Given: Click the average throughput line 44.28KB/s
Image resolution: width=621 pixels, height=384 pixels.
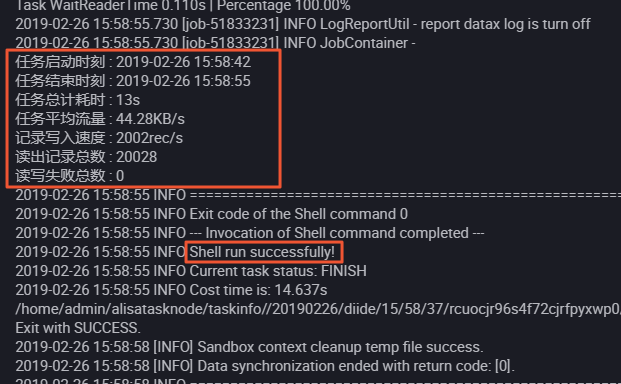Looking at the screenshot, I should tap(100, 119).
